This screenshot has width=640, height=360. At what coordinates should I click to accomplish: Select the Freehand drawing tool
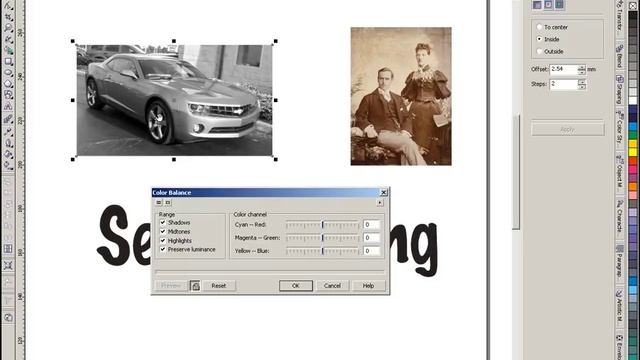(x=8, y=40)
